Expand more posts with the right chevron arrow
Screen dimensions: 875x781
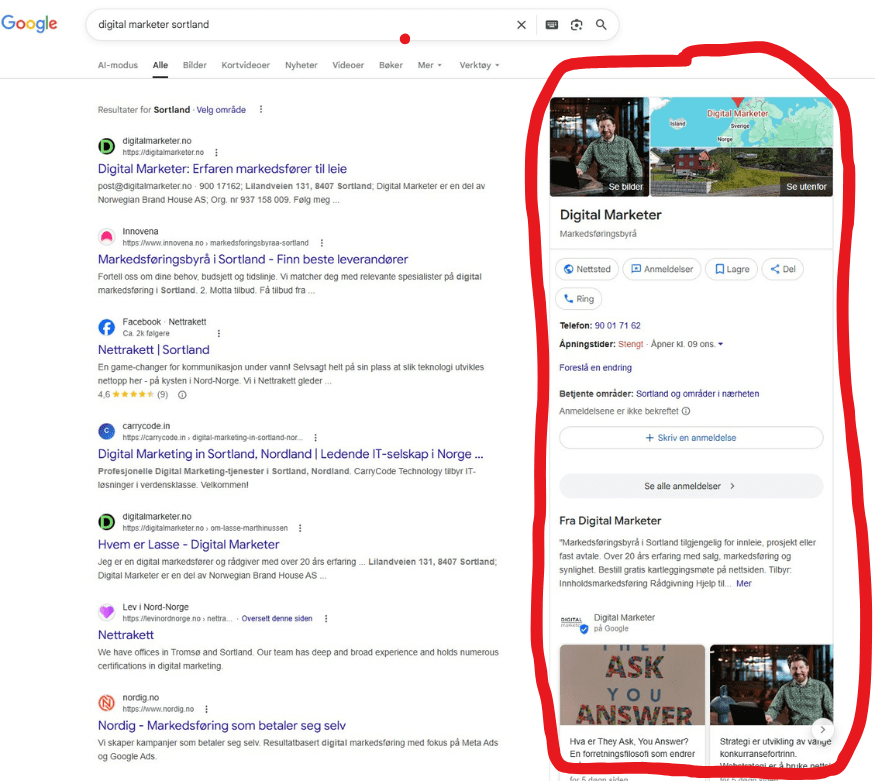coord(822,729)
